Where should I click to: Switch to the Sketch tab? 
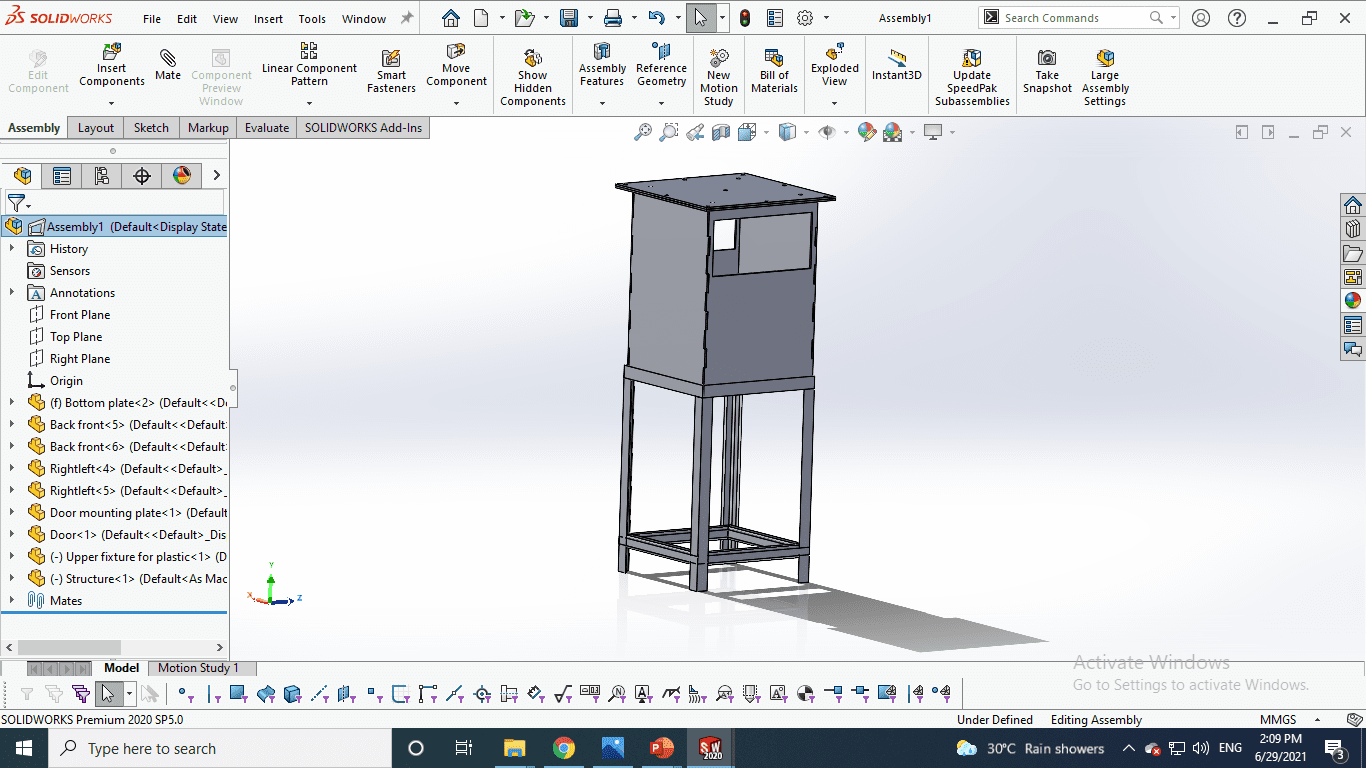coord(151,128)
